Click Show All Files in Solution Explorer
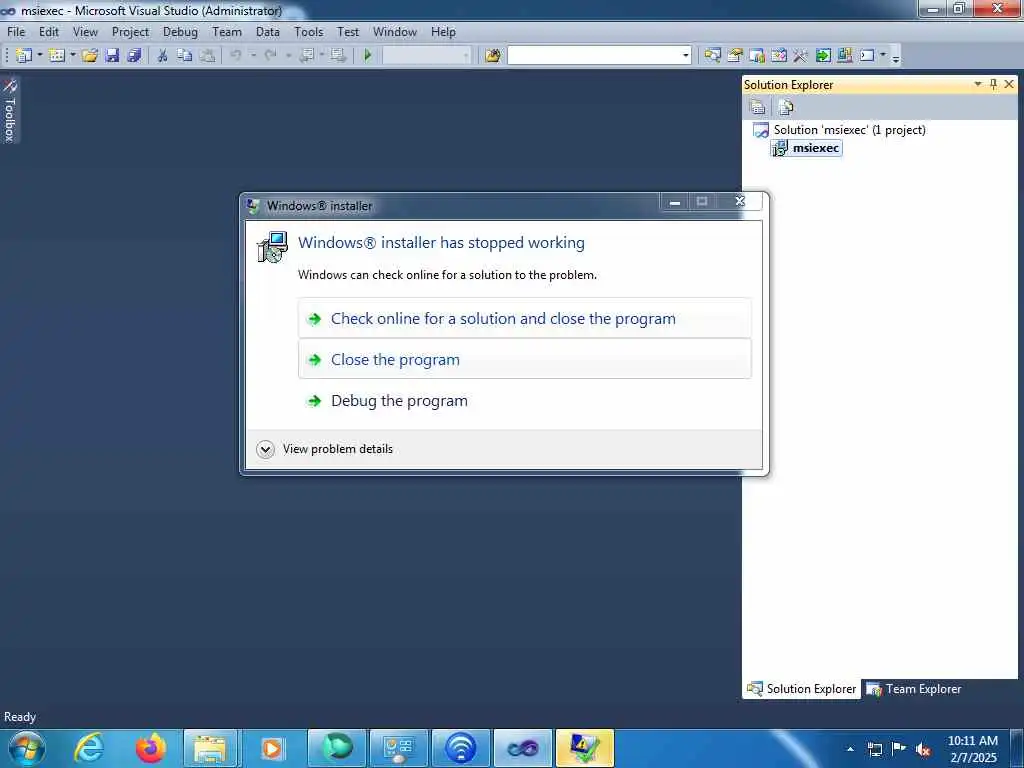This screenshot has width=1024, height=768. click(786, 107)
